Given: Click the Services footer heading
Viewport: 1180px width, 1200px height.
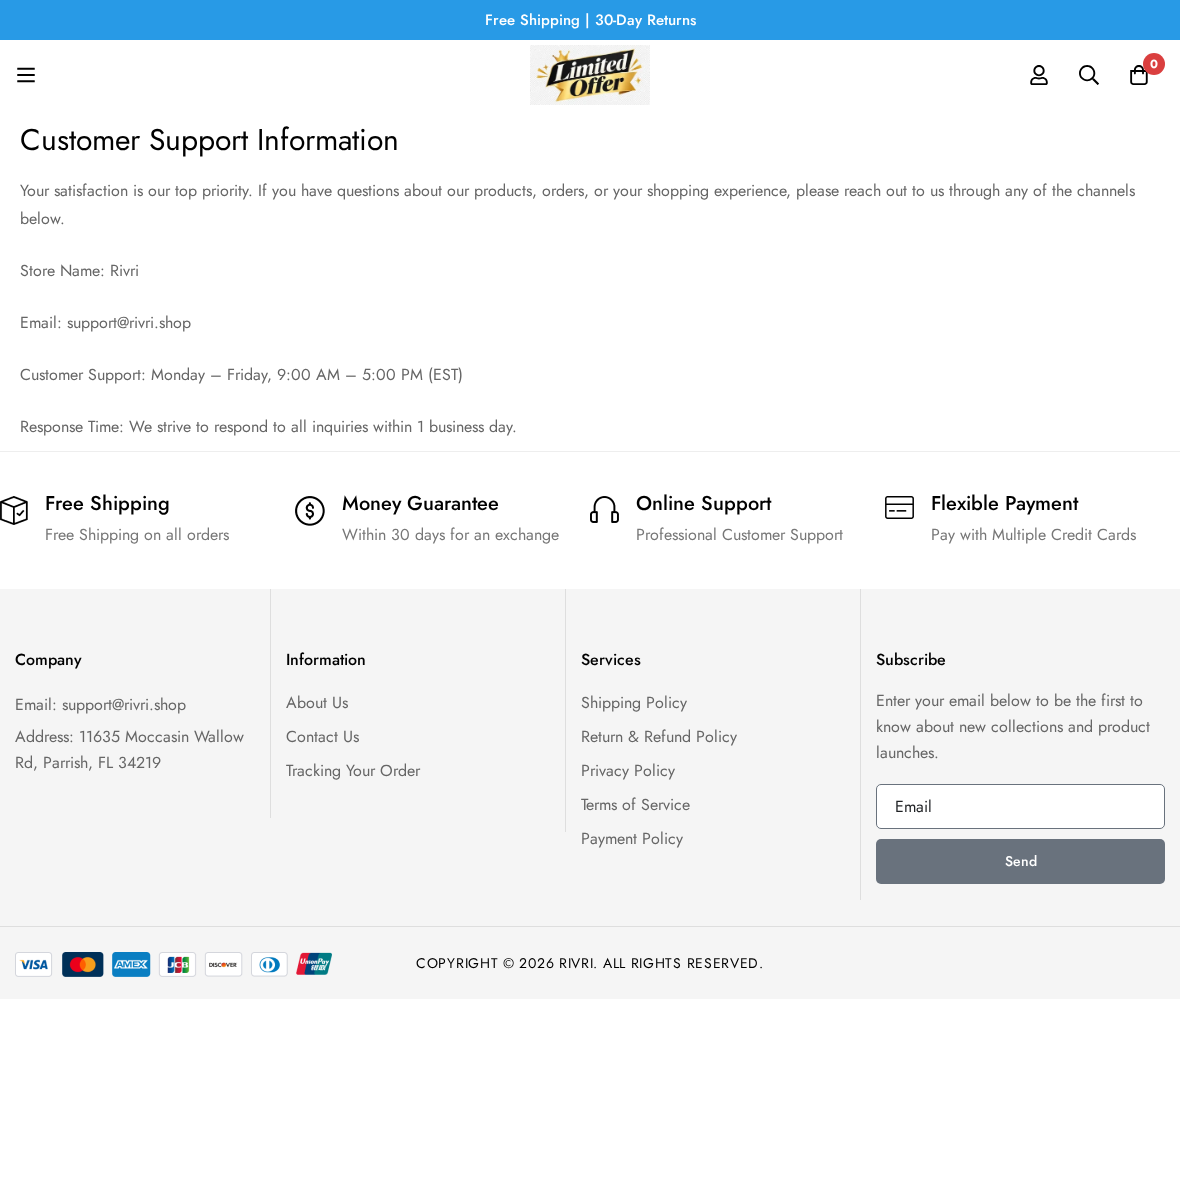Looking at the screenshot, I should (611, 660).
